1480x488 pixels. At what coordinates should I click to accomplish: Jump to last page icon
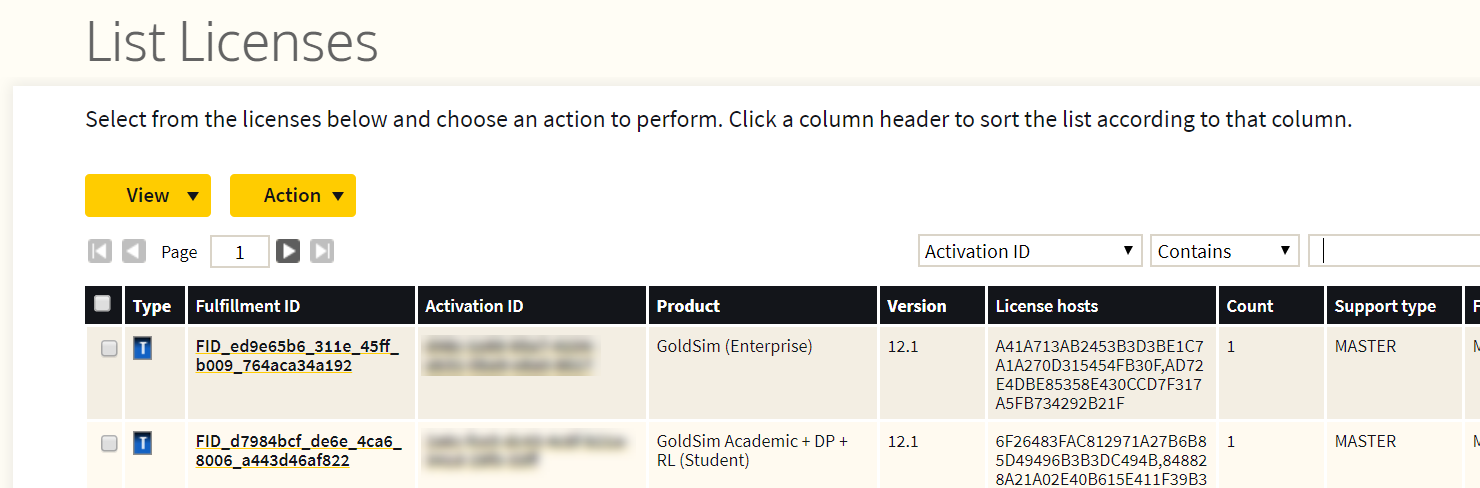pyautogui.click(x=322, y=251)
